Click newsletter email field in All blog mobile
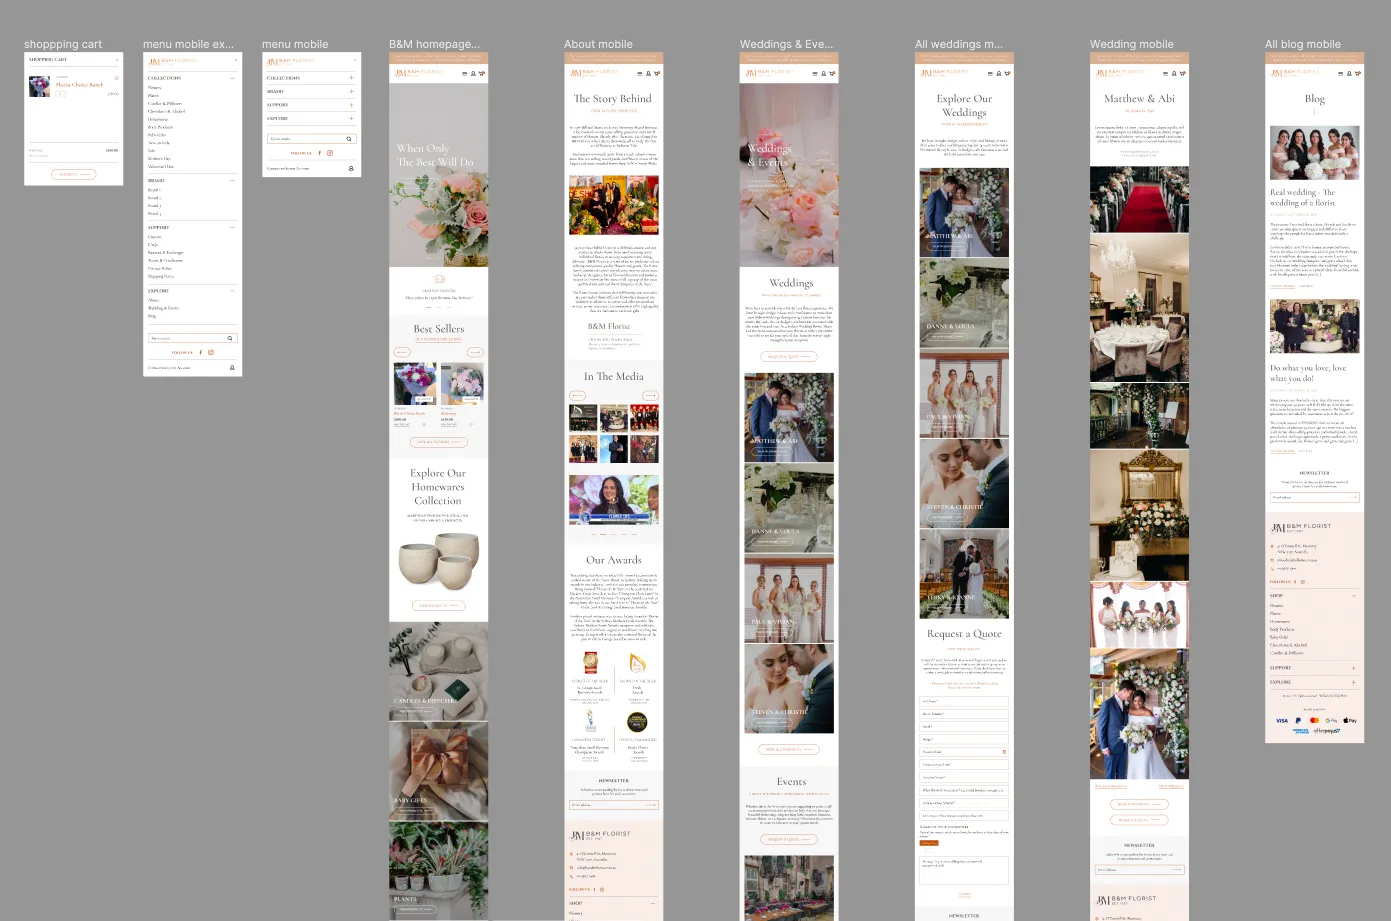The height and width of the screenshot is (921, 1391). 1314,497
